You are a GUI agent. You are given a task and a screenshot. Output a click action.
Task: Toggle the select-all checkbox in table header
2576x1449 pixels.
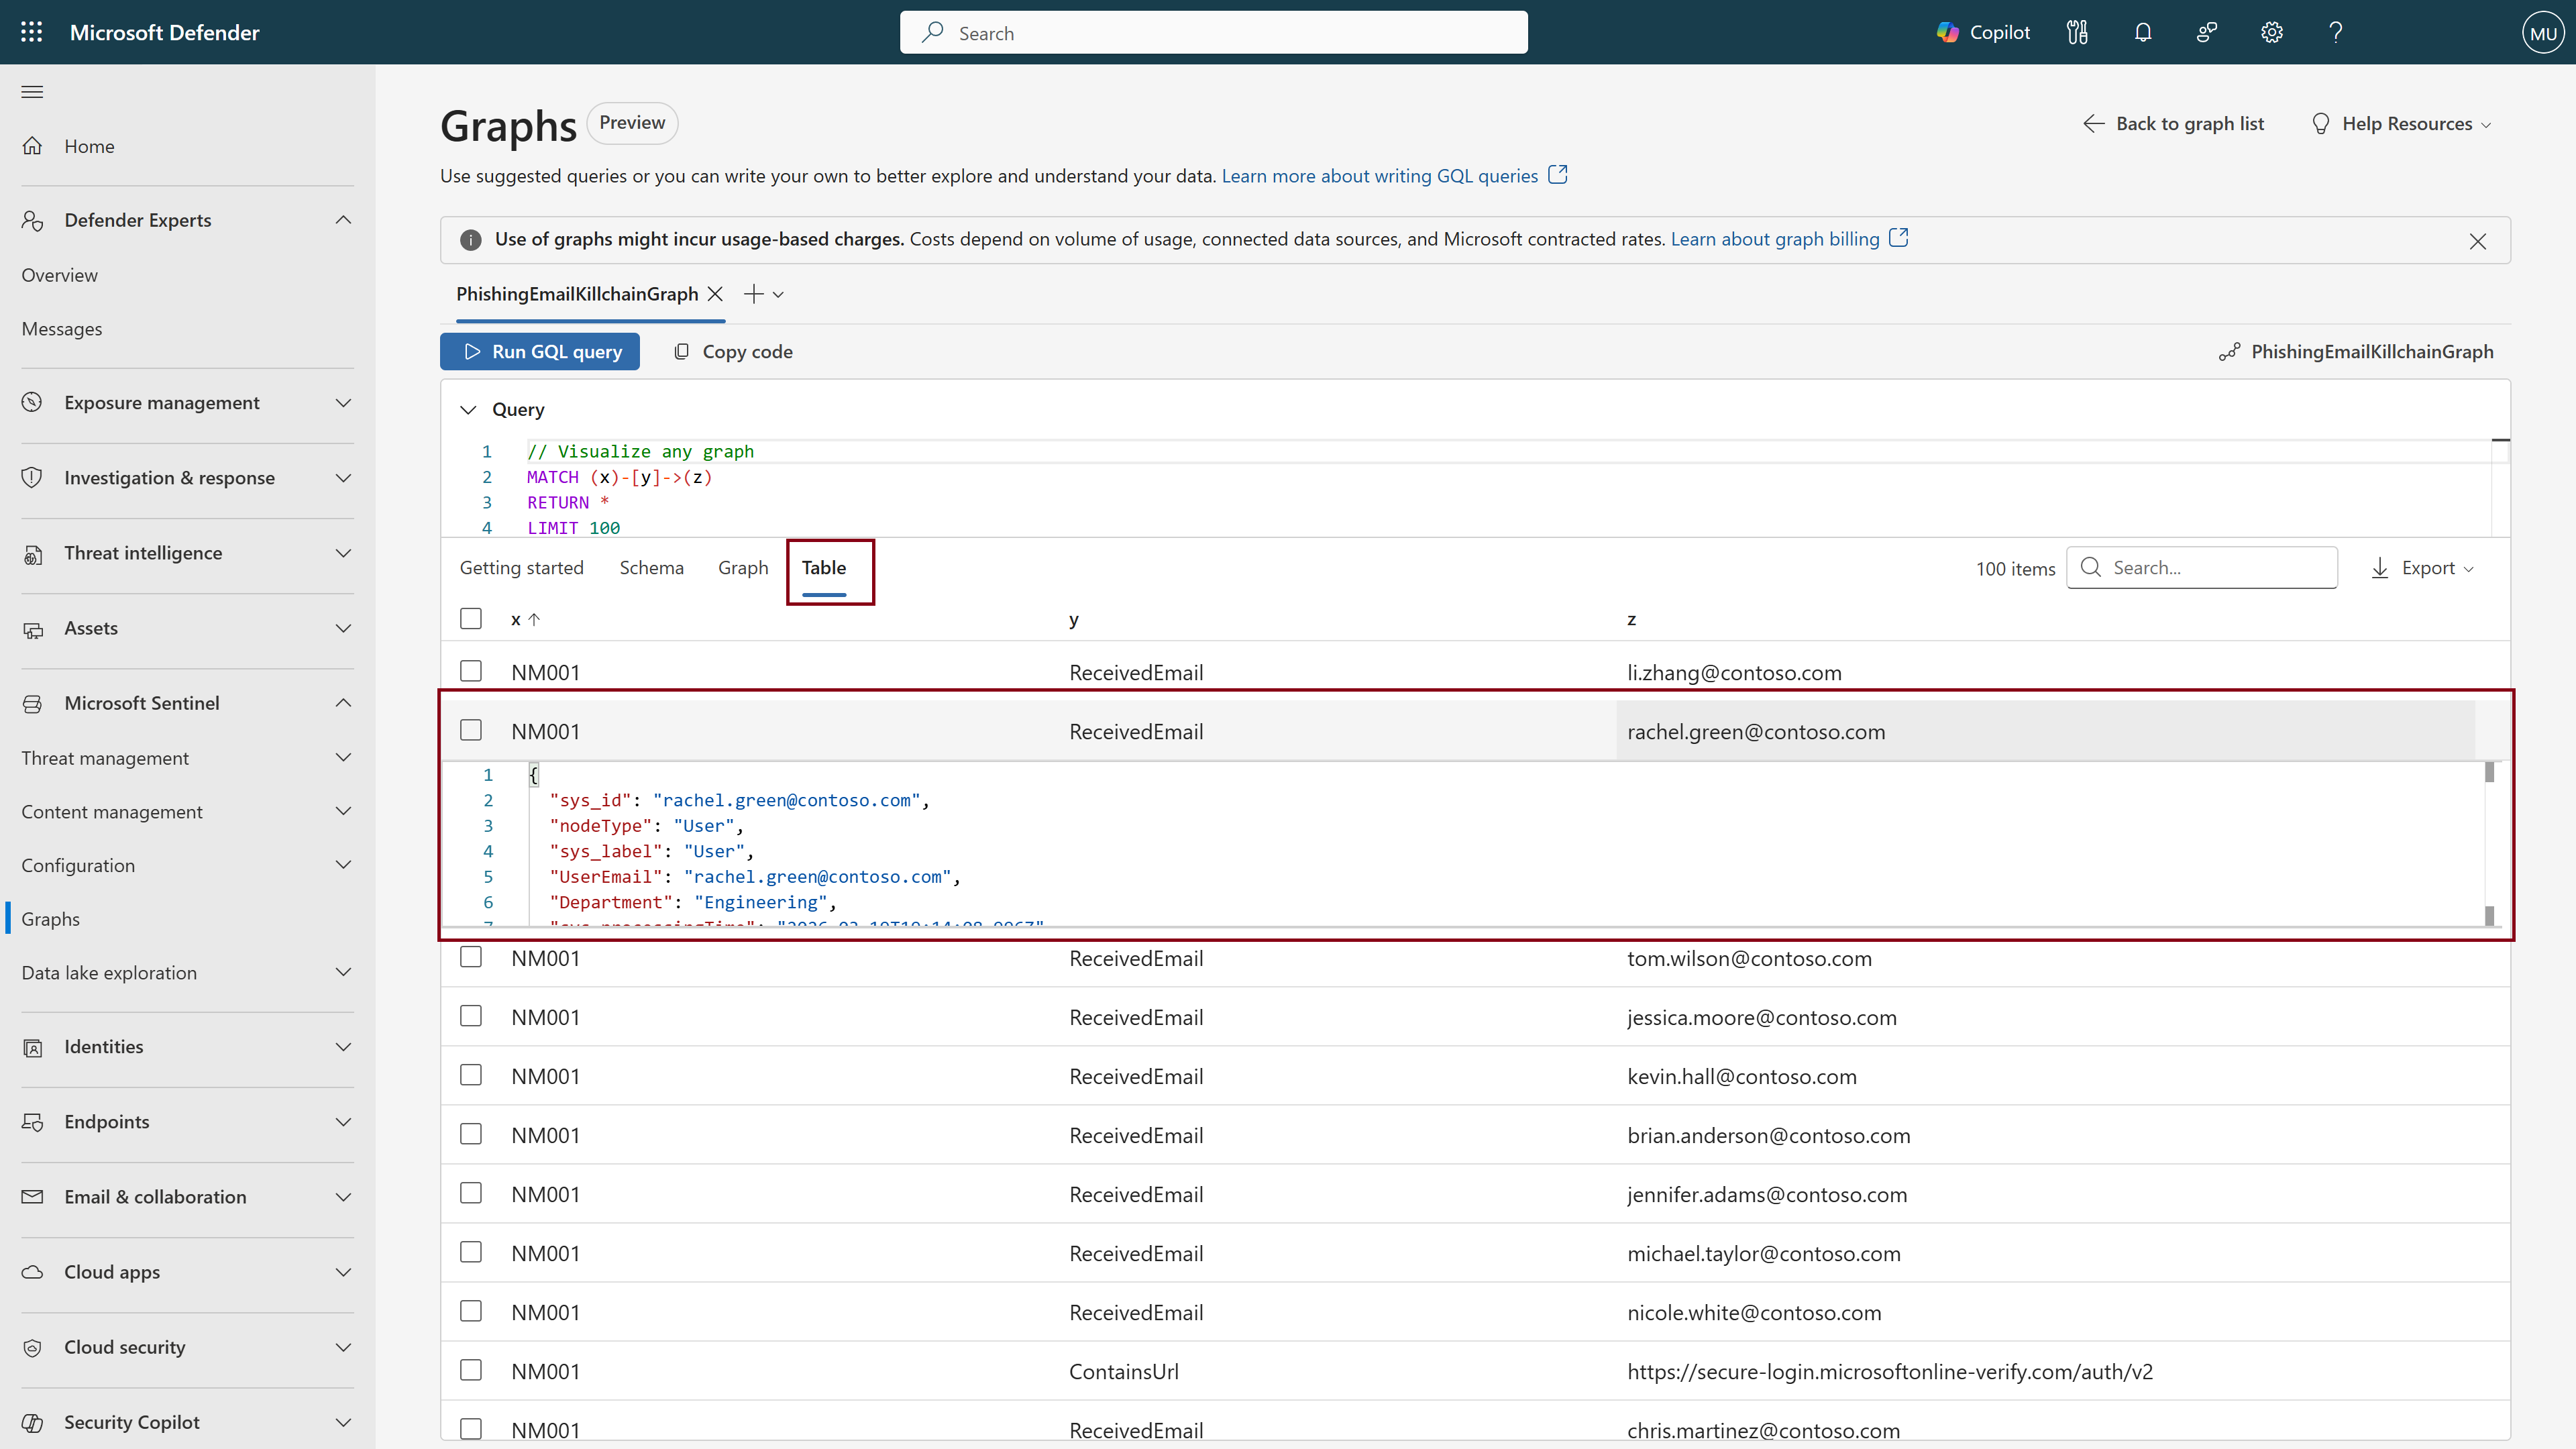[x=471, y=619]
